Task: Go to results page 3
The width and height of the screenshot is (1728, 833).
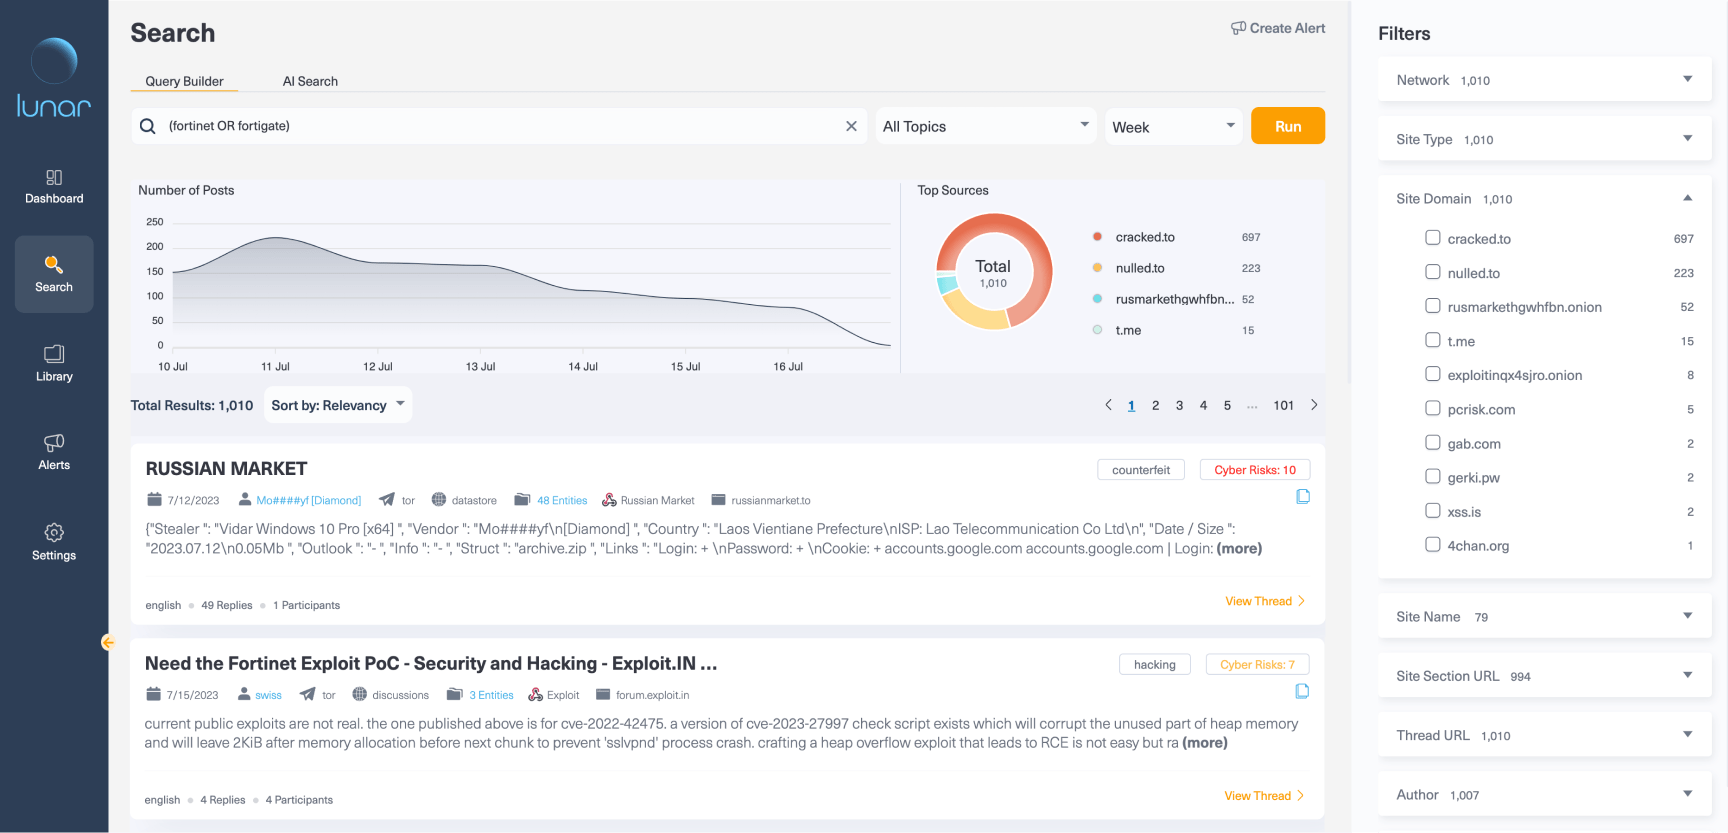Action: point(1179,405)
